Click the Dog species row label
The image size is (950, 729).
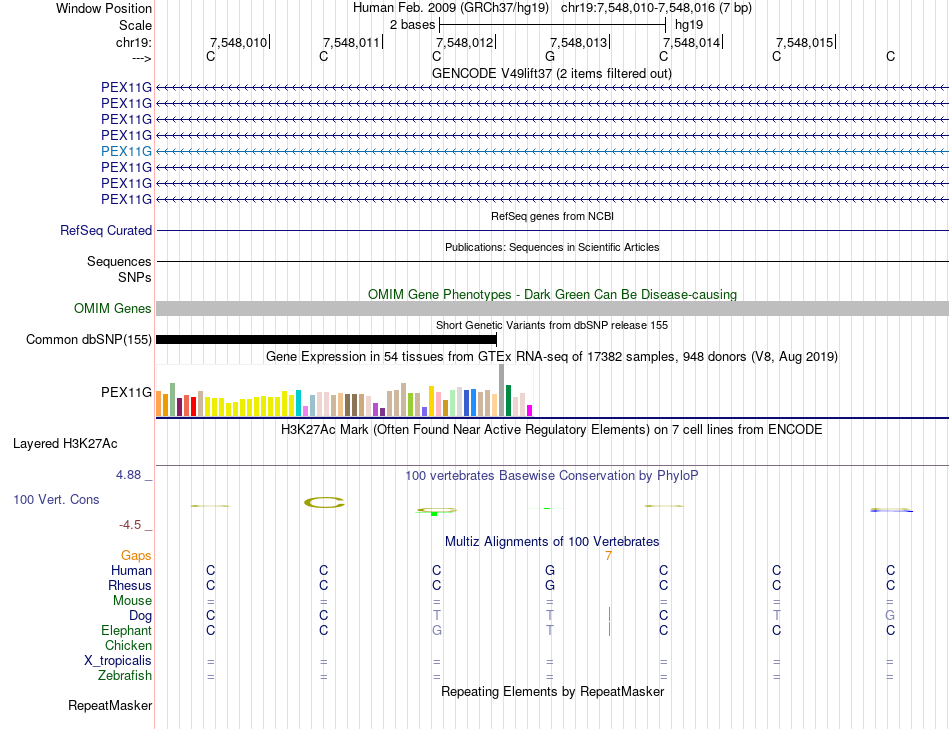point(140,616)
